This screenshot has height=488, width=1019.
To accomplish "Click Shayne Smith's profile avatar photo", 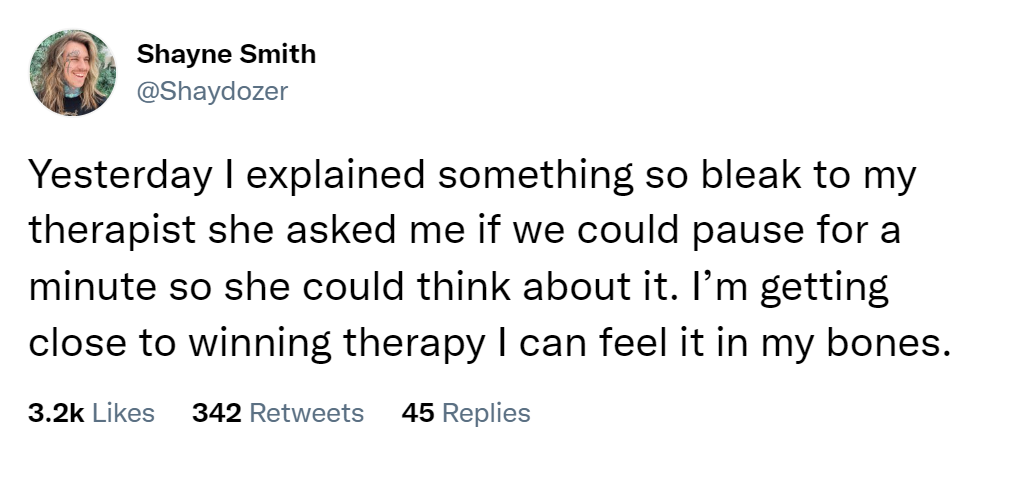I will tap(71, 72).
